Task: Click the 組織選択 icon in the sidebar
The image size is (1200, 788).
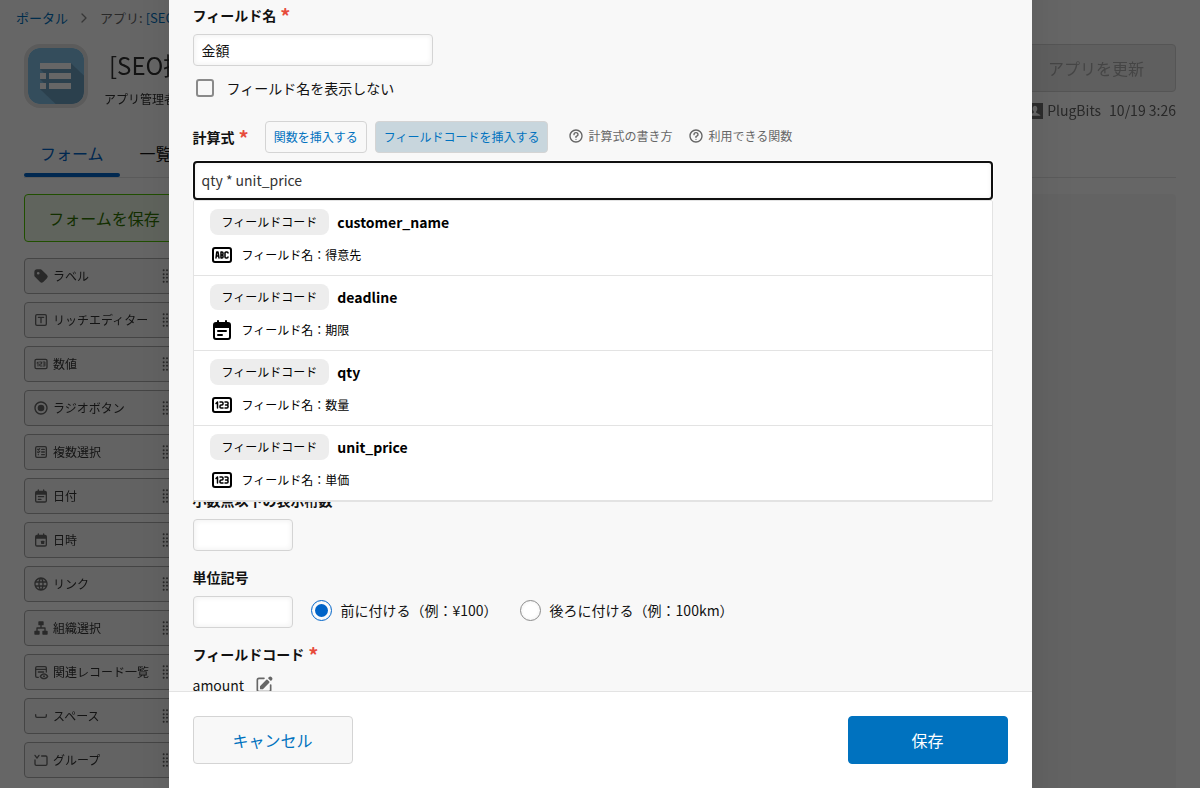Action: [41, 628]
